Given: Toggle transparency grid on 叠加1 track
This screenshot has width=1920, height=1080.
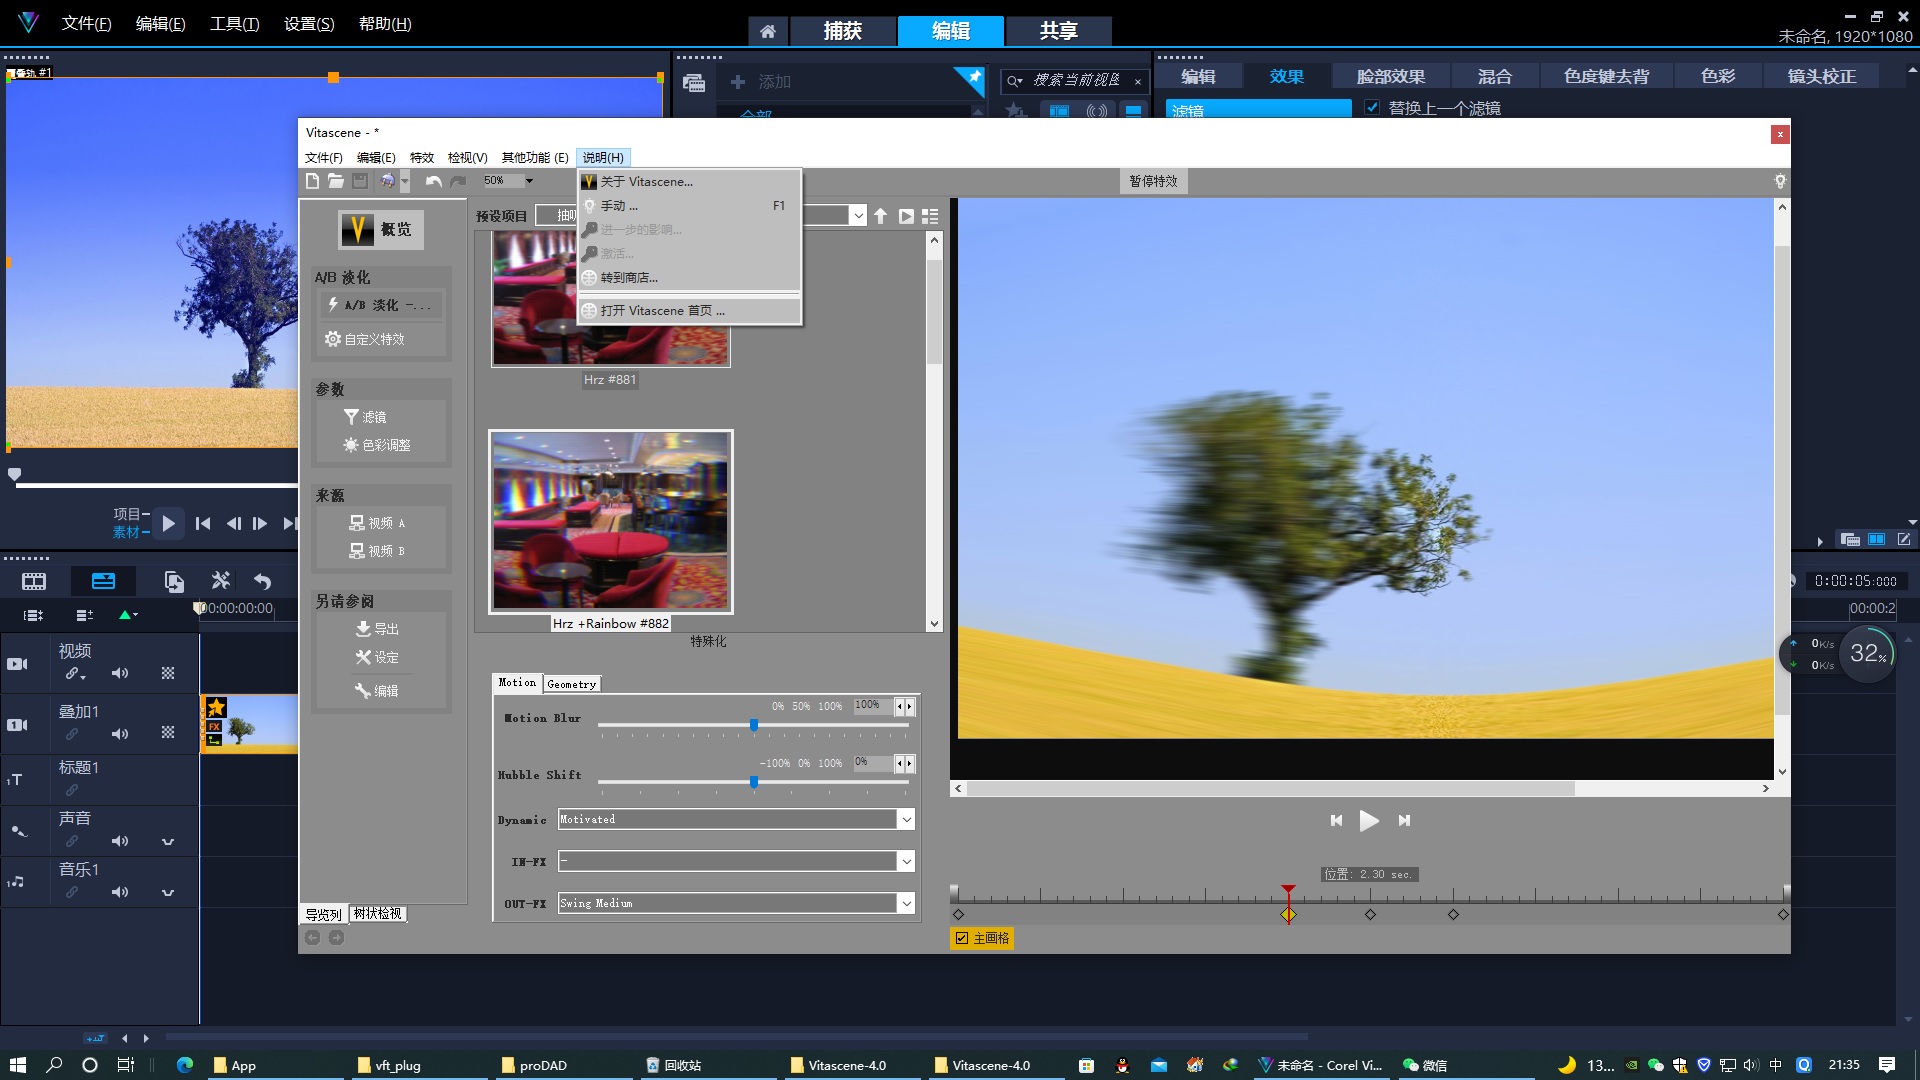Looking at the screenshot, I should coord(168,733).
